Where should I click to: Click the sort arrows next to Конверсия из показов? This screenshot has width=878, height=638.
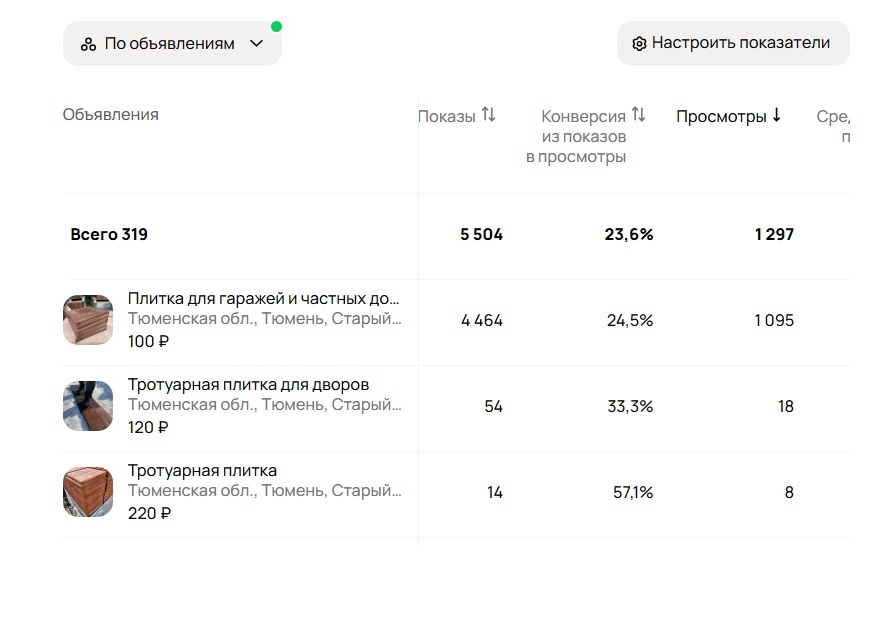tap(634, 115)
